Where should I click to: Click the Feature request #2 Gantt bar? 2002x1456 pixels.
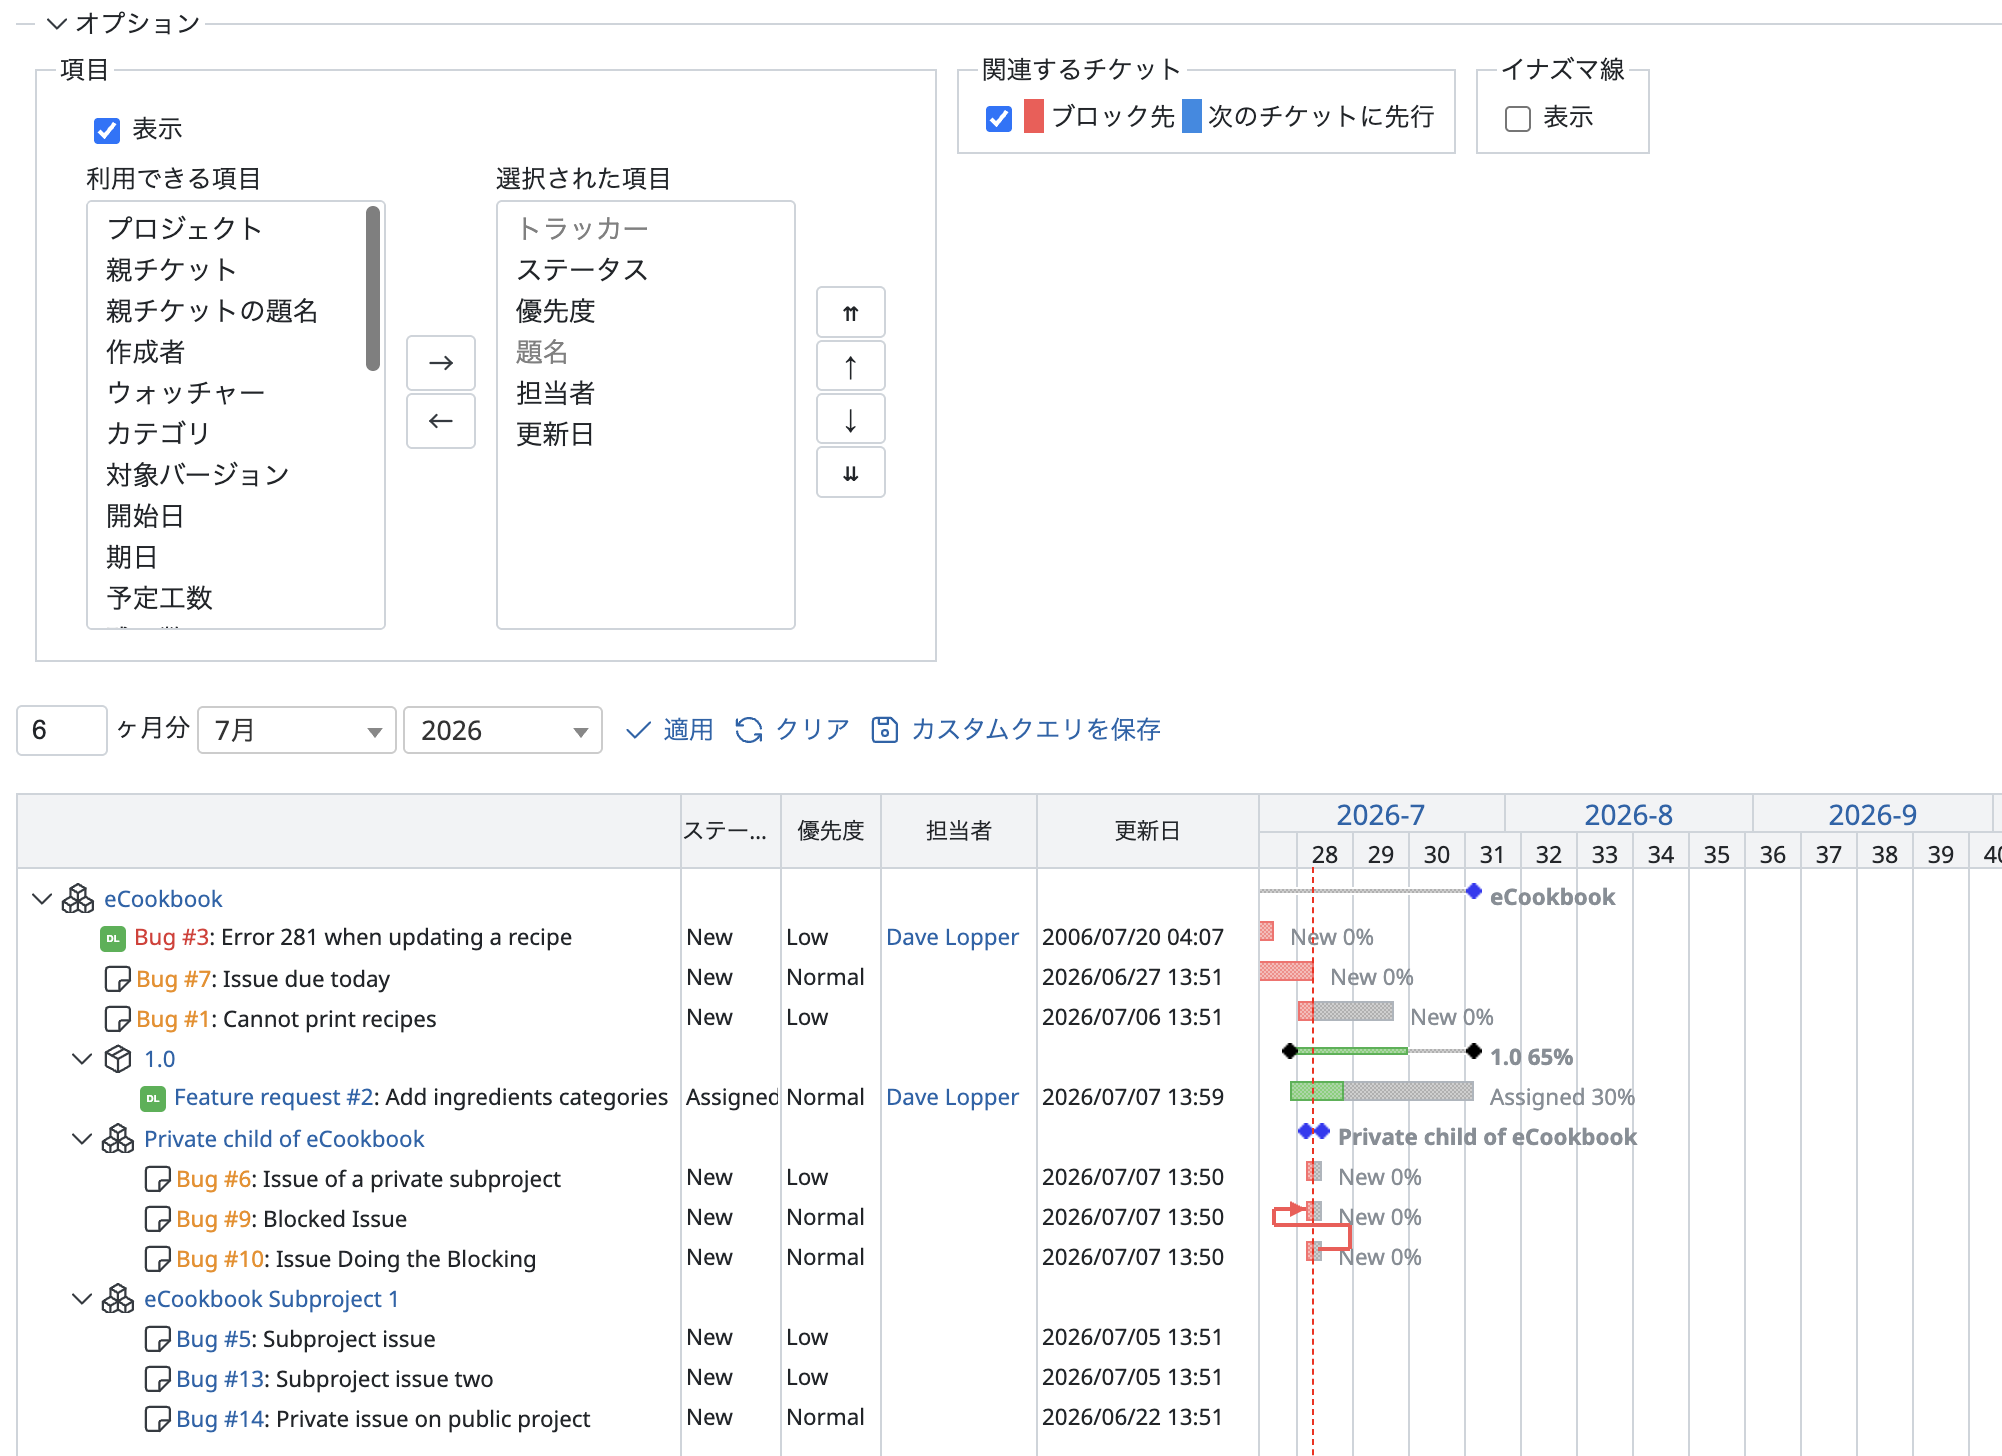click(x=1382, y=1091)
